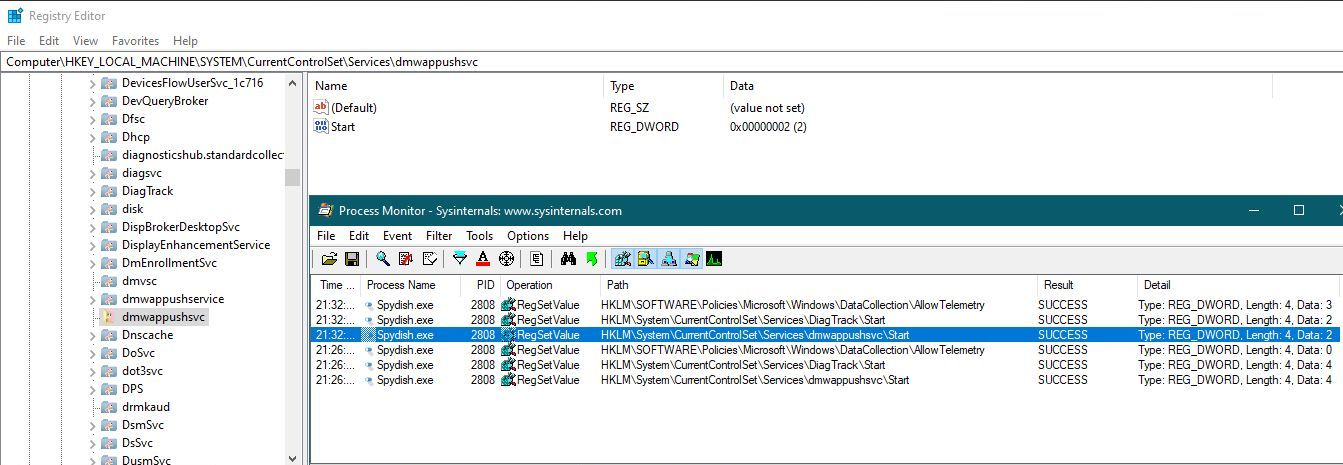Toggle Show Registry Activity button
Viewport: 1343px width, 465px height.
coord(623,259)
